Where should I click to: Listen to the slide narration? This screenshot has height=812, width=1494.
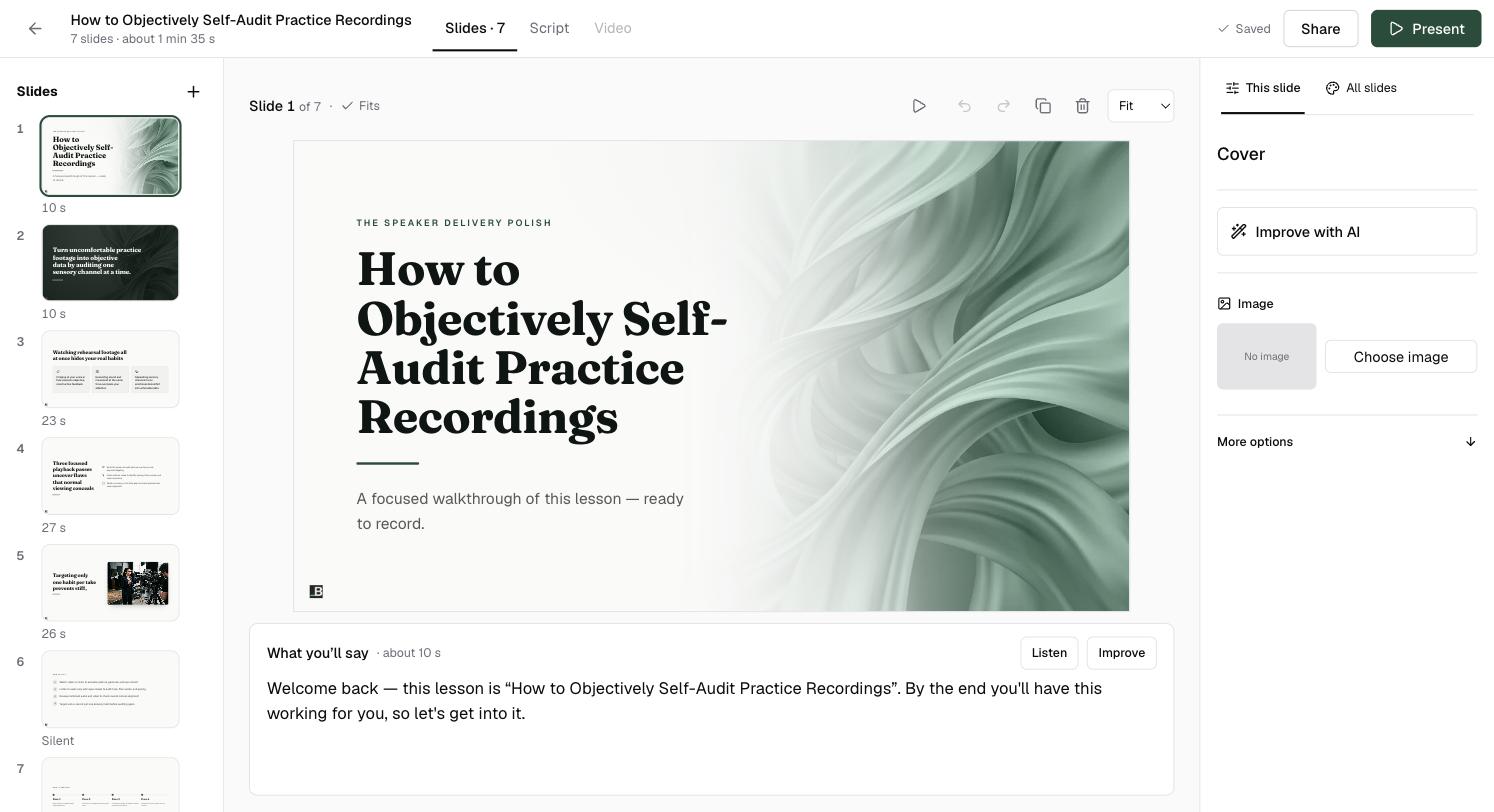[1049, 653]
